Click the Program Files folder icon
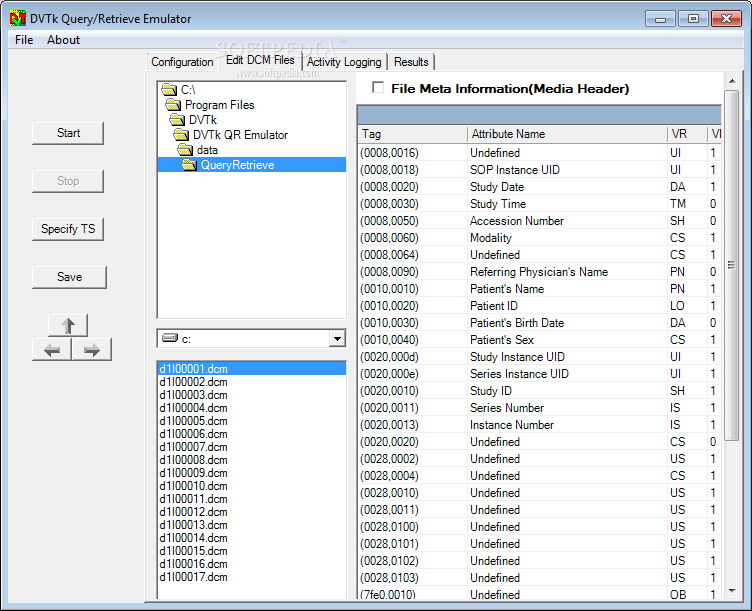The width and height of the screenshot is (752, 611). point(173,105)
